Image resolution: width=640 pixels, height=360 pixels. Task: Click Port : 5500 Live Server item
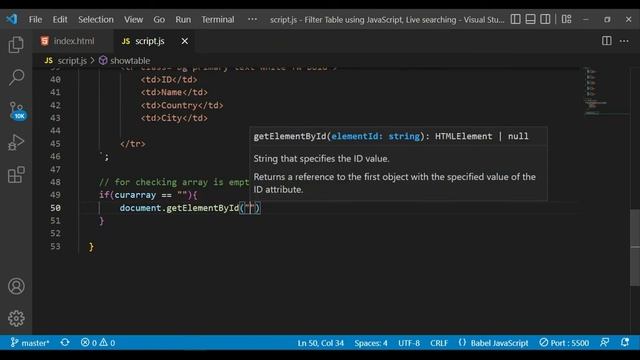[564, 343]
